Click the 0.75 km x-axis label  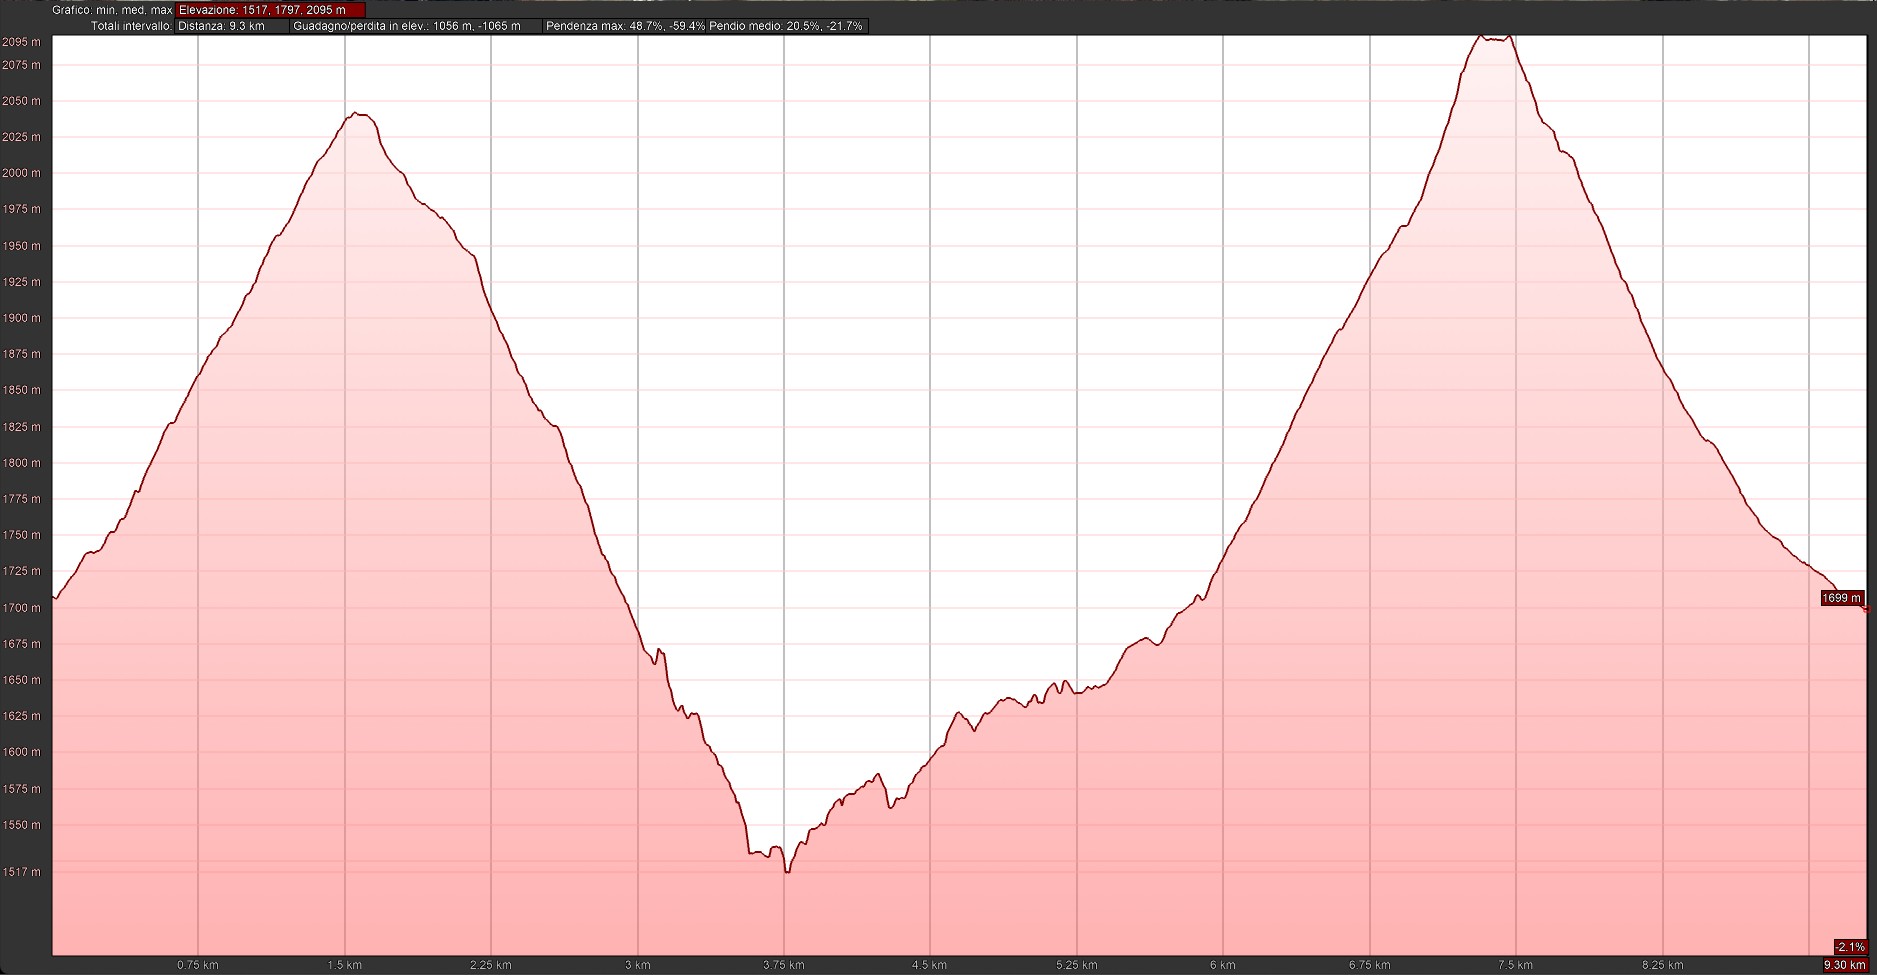[x=198, y=965]
